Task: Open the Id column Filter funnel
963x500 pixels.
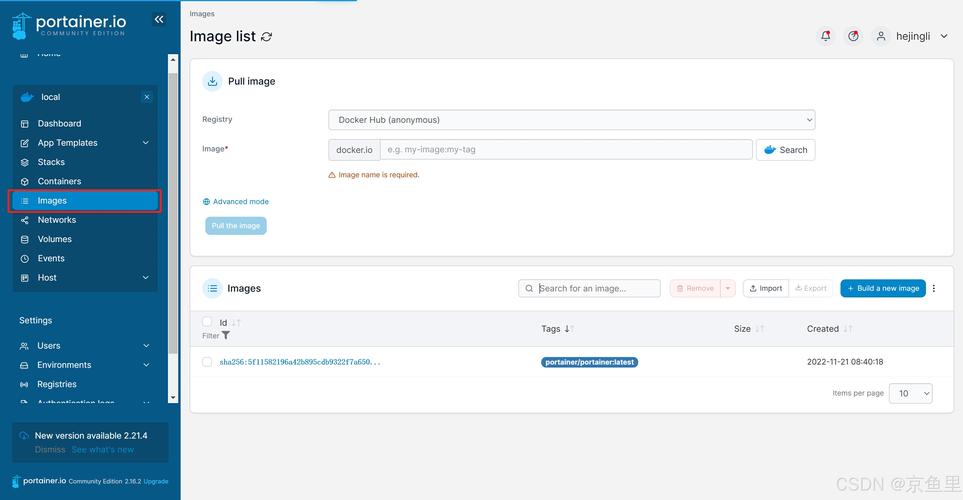Action: tap(225, 335)
